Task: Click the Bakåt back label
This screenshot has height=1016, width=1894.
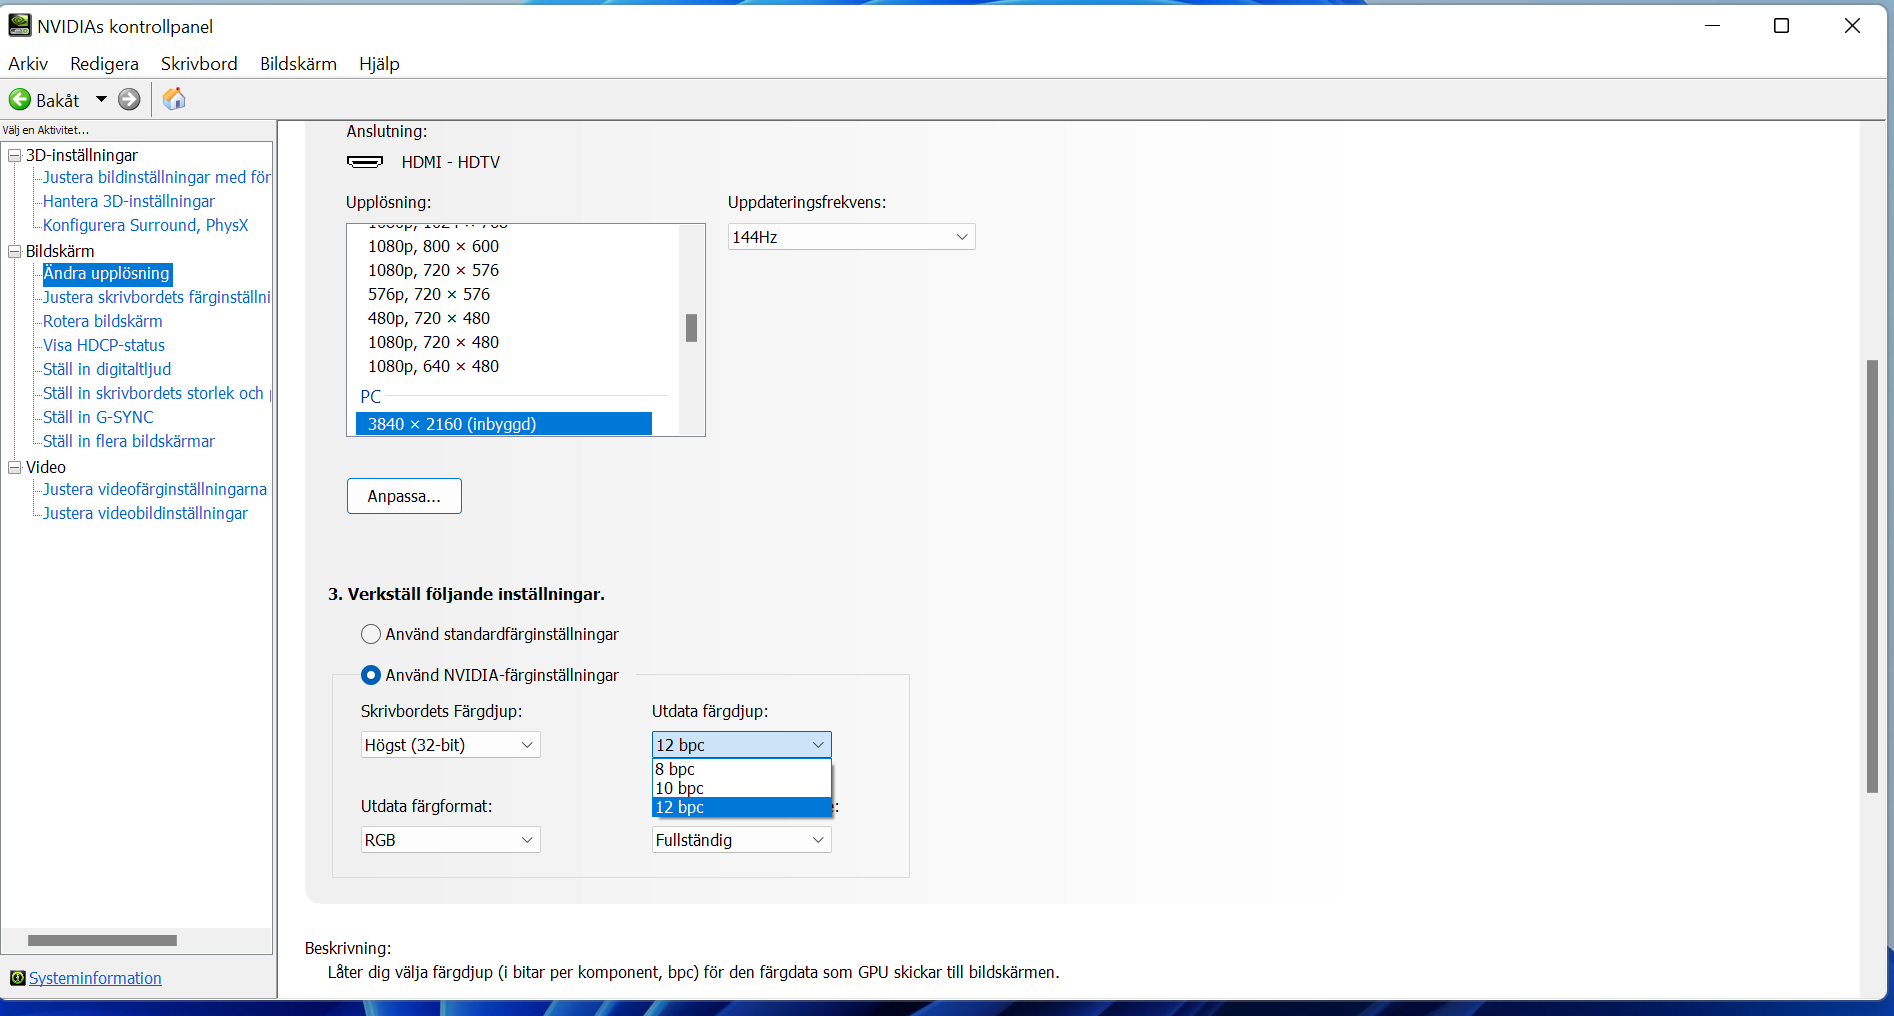Action: (x=58, y=100)
